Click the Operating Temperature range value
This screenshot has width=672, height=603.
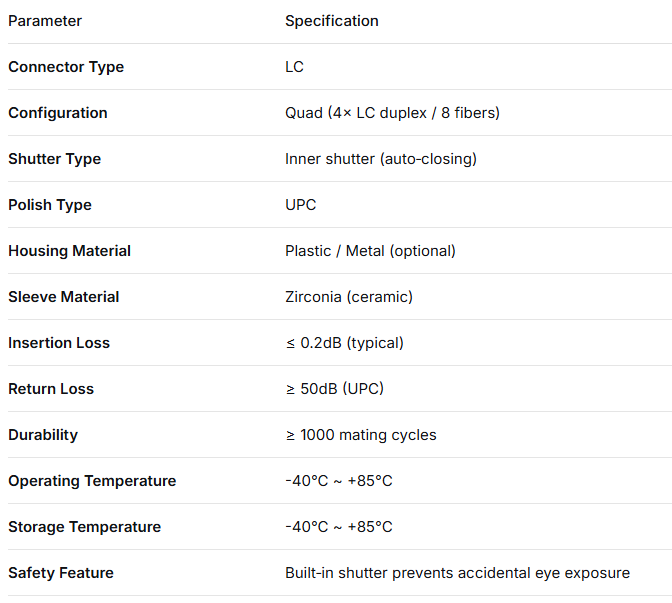click(x=338, y=481)
